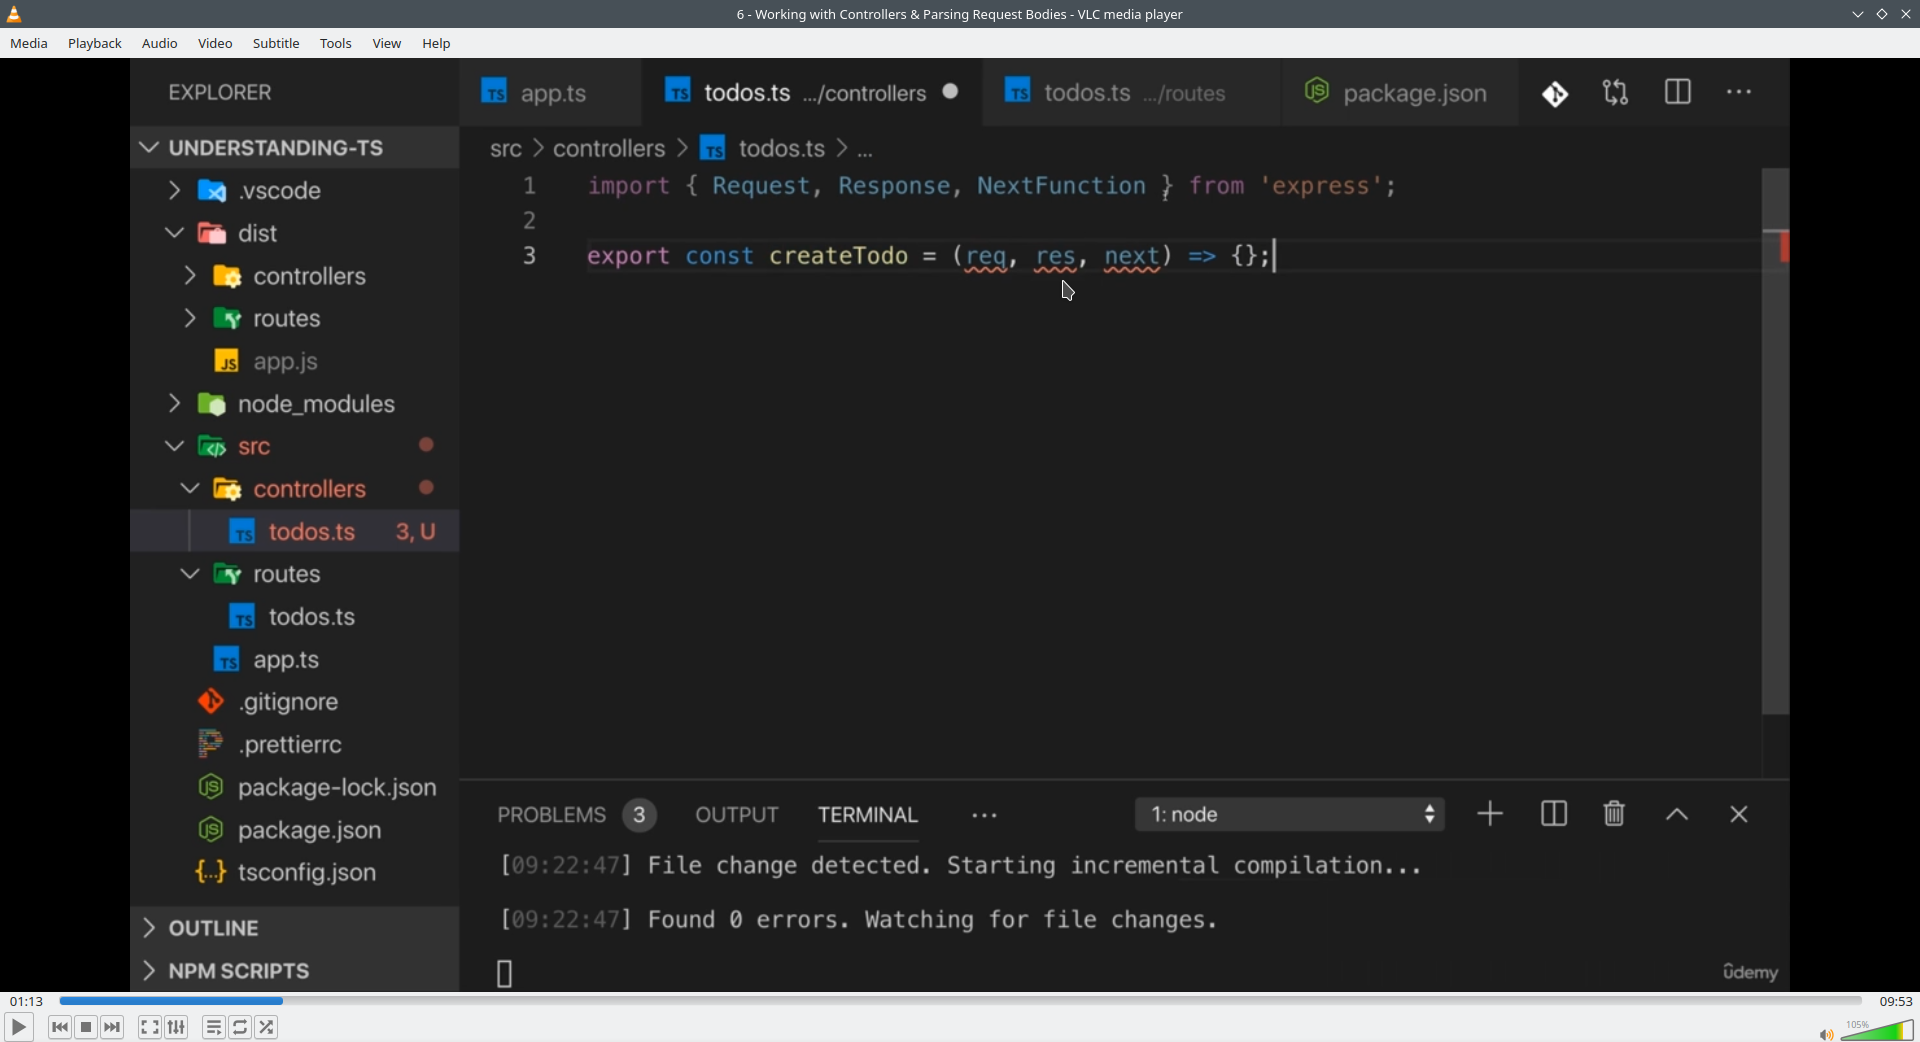Image resolution: width=1920 pixels, height=1042 pixels.
Task: Show the VLC playlist
Action: tap(213, 1027)
